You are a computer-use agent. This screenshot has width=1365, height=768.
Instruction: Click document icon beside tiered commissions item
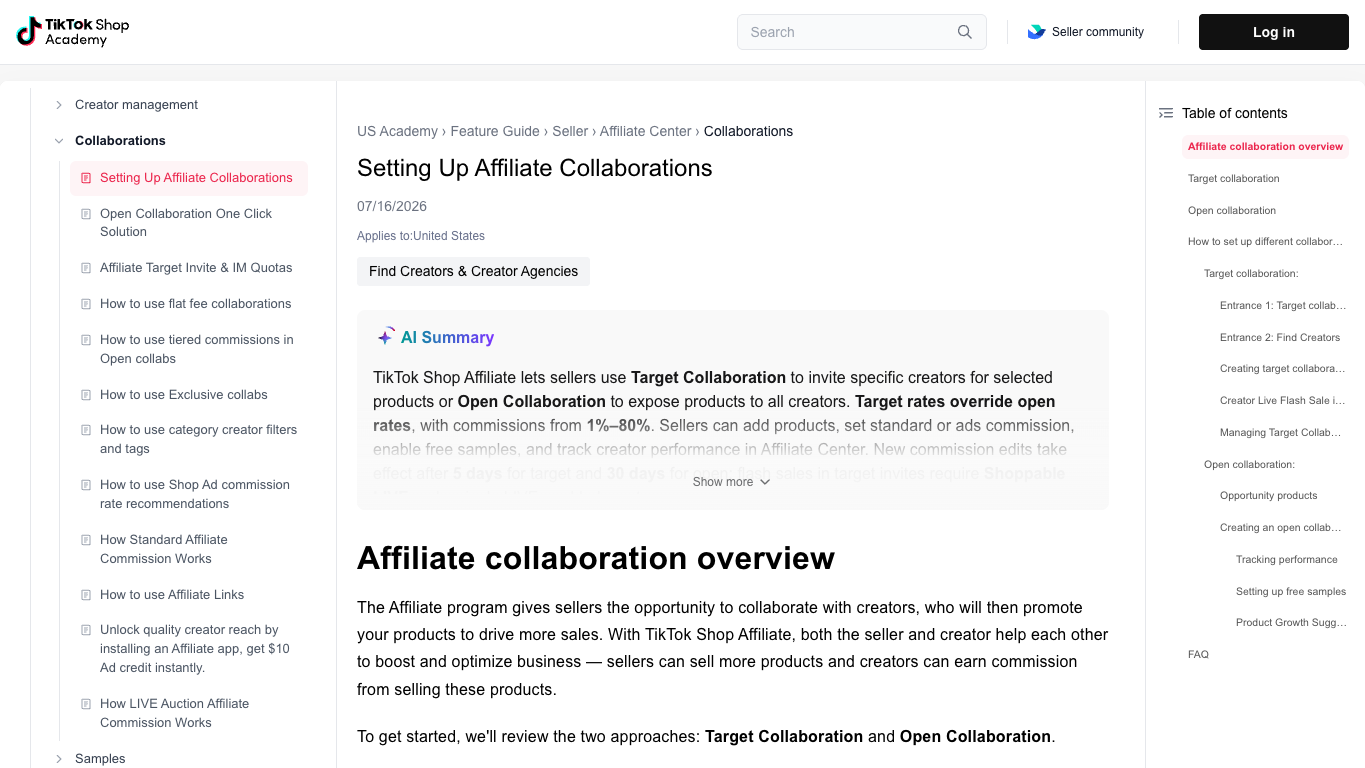(x=86, y=340)
